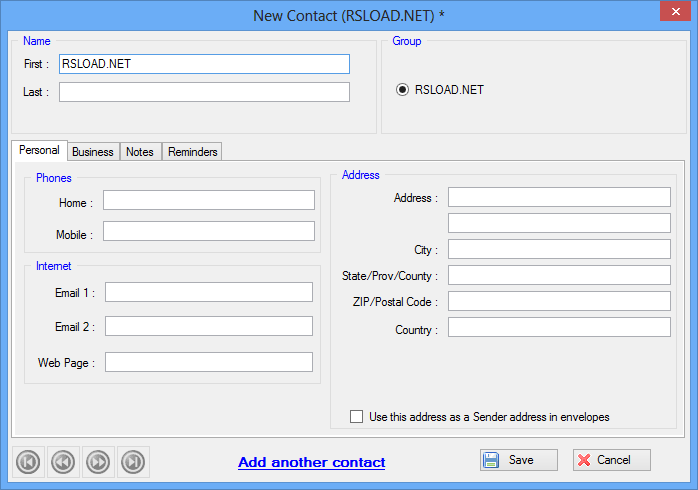
Task: Click the Mobile phone field
Action: 209,231
